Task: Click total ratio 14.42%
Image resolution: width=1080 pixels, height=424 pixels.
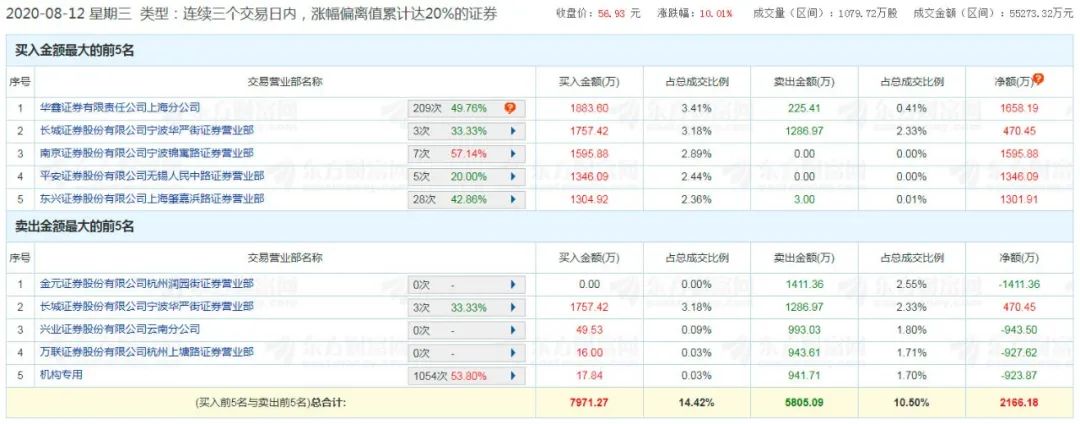Action: point(696,402)
